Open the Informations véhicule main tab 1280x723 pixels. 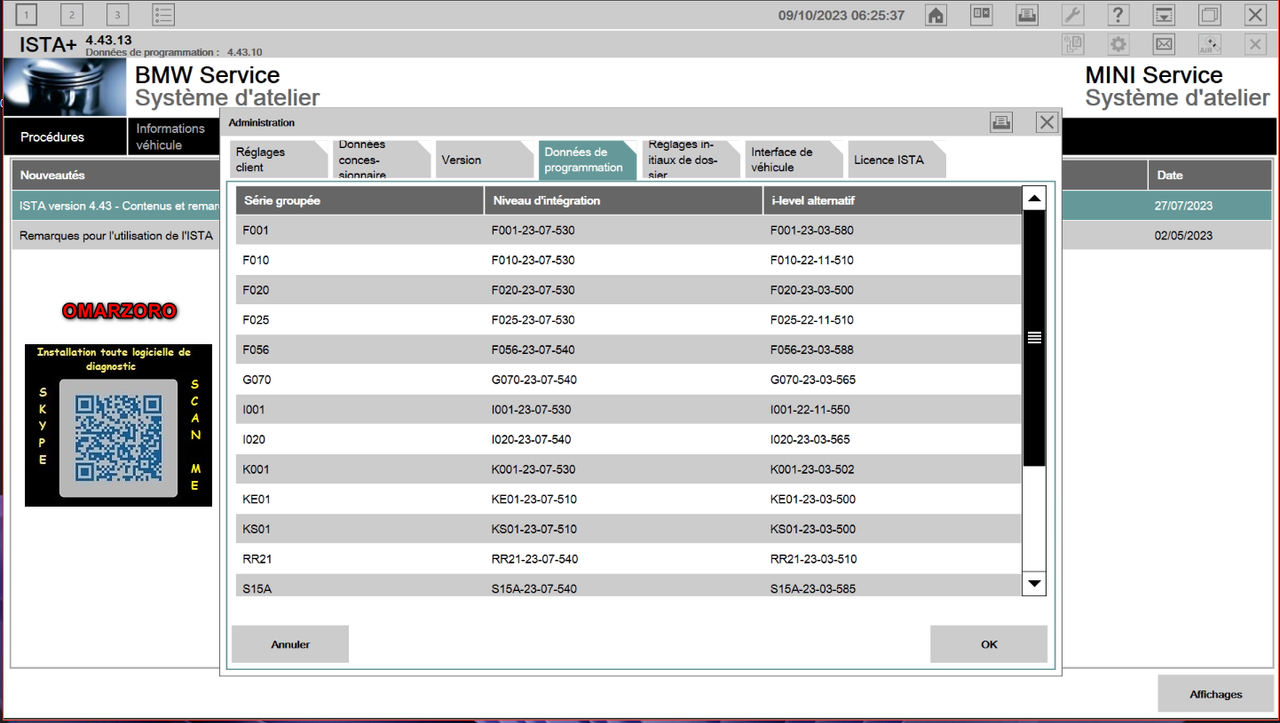[x=174, y=137]
